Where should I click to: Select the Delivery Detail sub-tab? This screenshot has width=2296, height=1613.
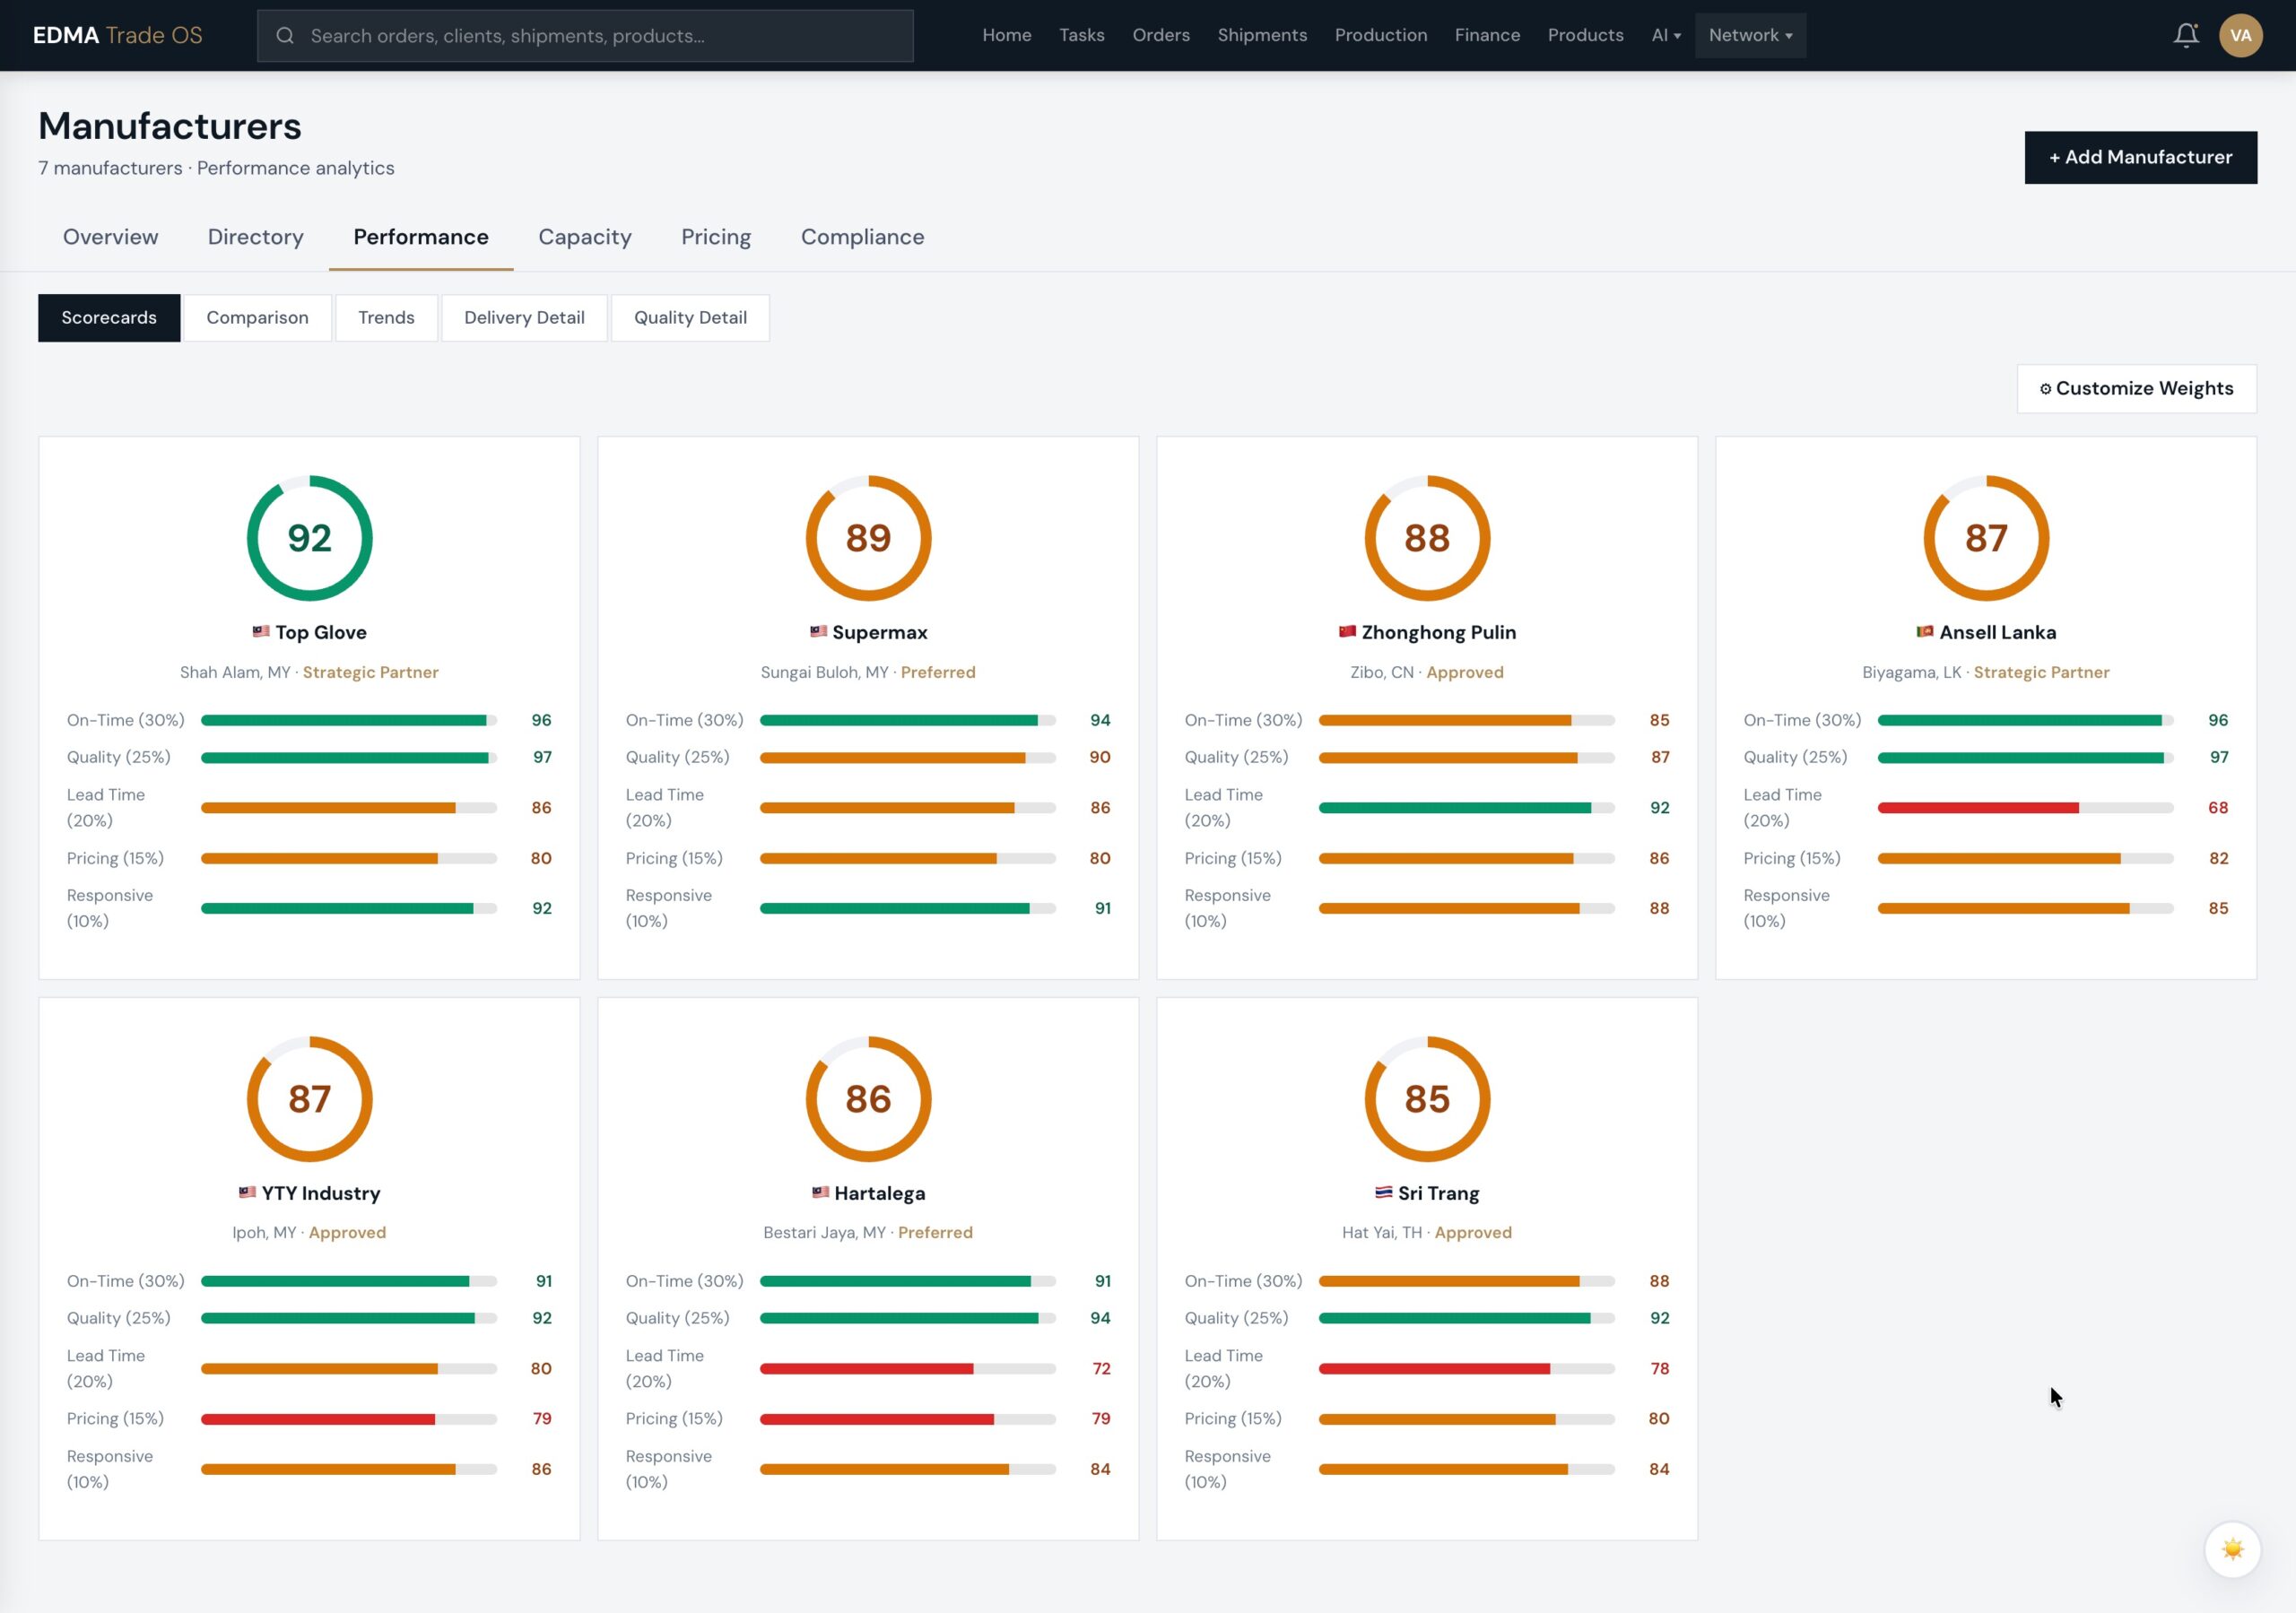click(524, 318)
